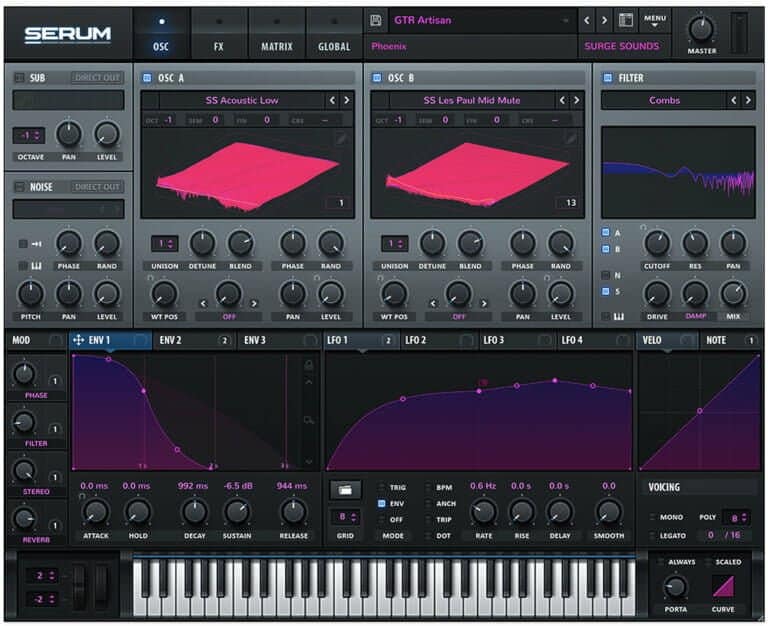This screenshot has height=626, width=768.
Task: Open SS Acoustic Low wavetable menu
Action: coord(242,100)
